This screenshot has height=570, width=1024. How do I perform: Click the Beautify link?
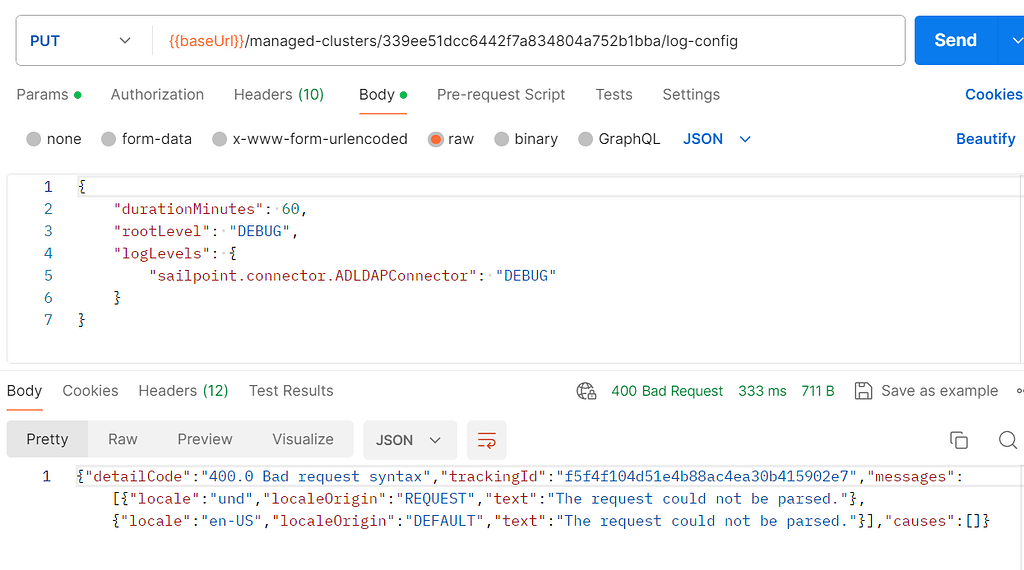(985, 139)
